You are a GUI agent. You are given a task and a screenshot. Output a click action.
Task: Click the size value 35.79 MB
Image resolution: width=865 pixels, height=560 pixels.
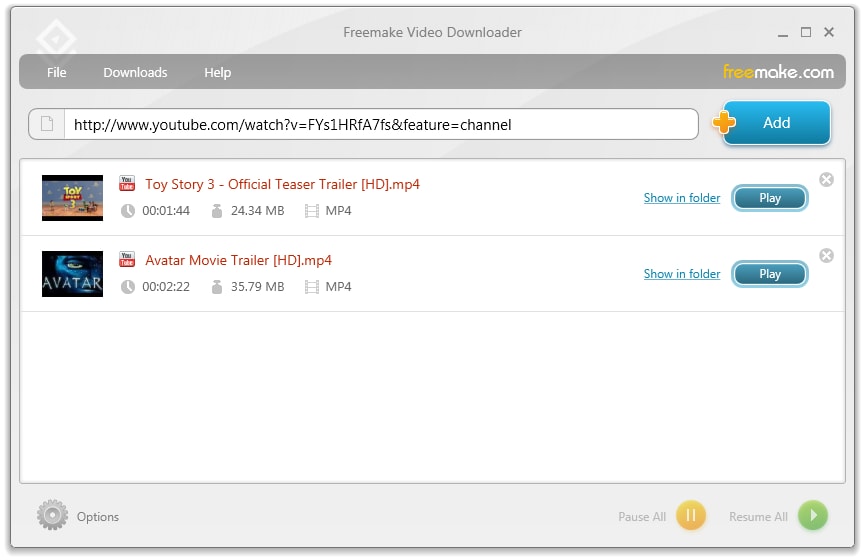pyautogui.click(x=258, y=287)
